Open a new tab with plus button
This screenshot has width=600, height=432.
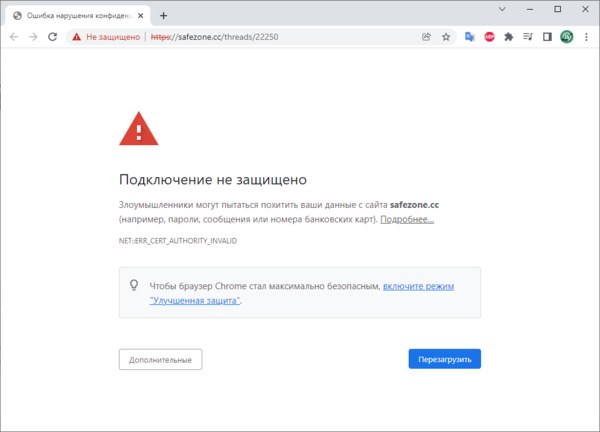pyautogui.click(x=164, y=15)
